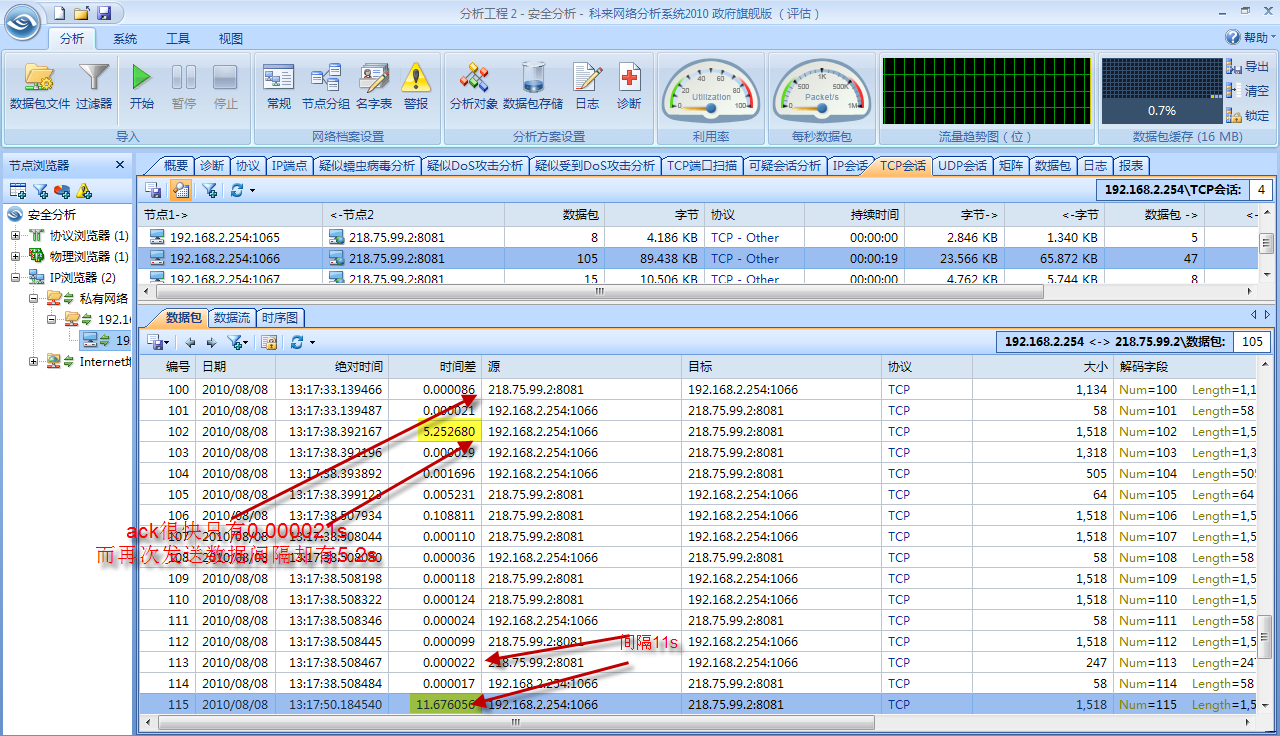Expand the Internet地址 tree node
Image resolution: width=1280 pixels, height=736 pixels.
pyautogui.click(x=33, y=361)
